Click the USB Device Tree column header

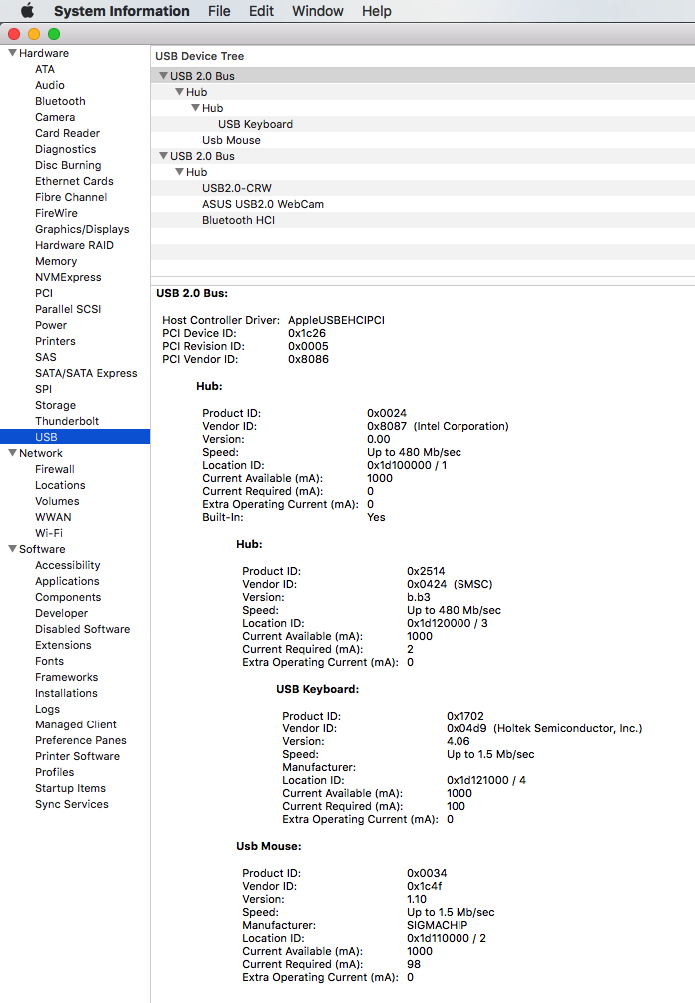(x=200, y=56)
